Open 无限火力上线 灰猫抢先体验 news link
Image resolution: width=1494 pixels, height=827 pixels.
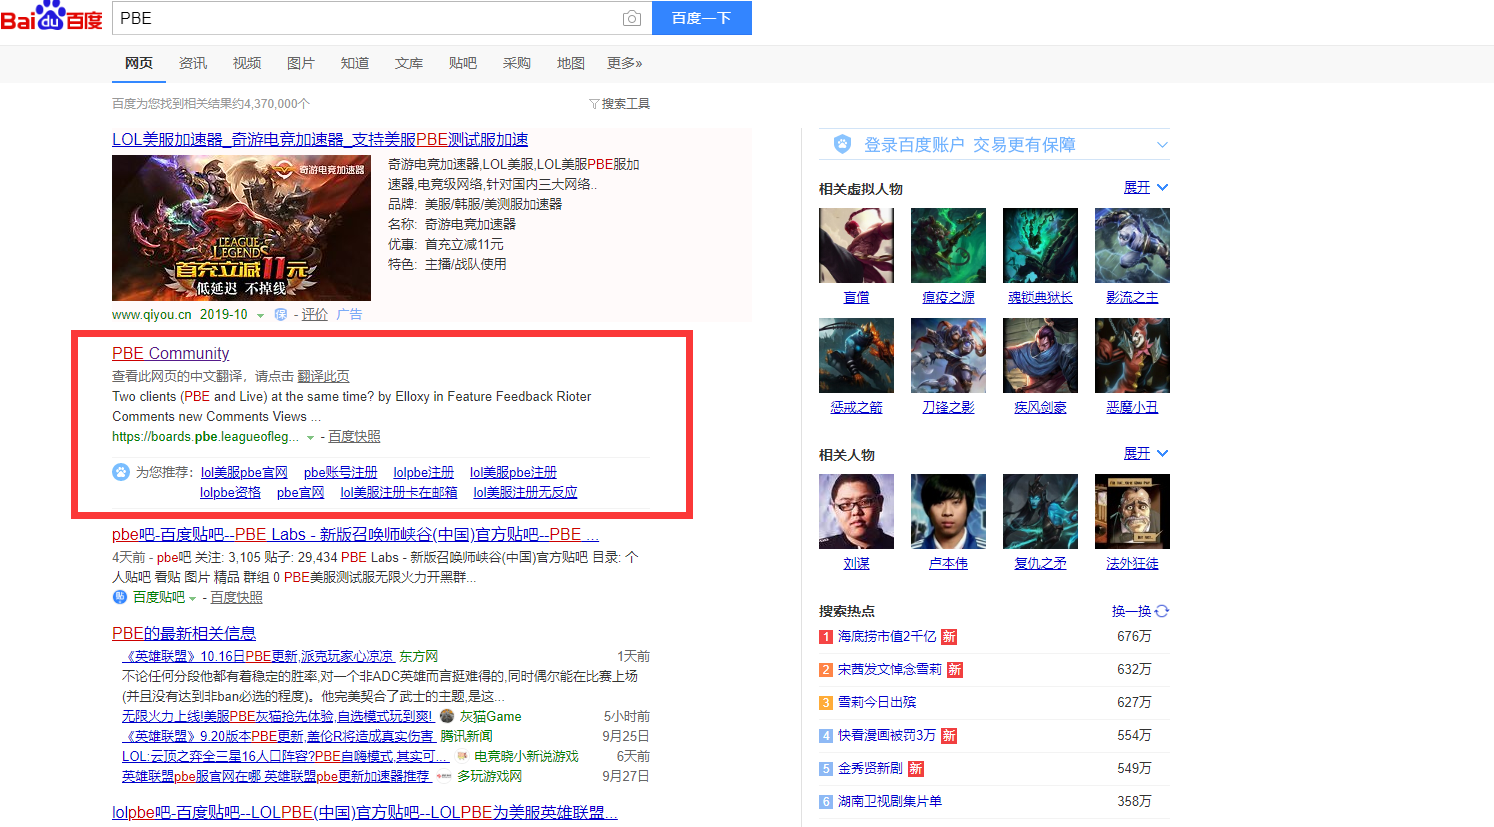click(278, 716)
